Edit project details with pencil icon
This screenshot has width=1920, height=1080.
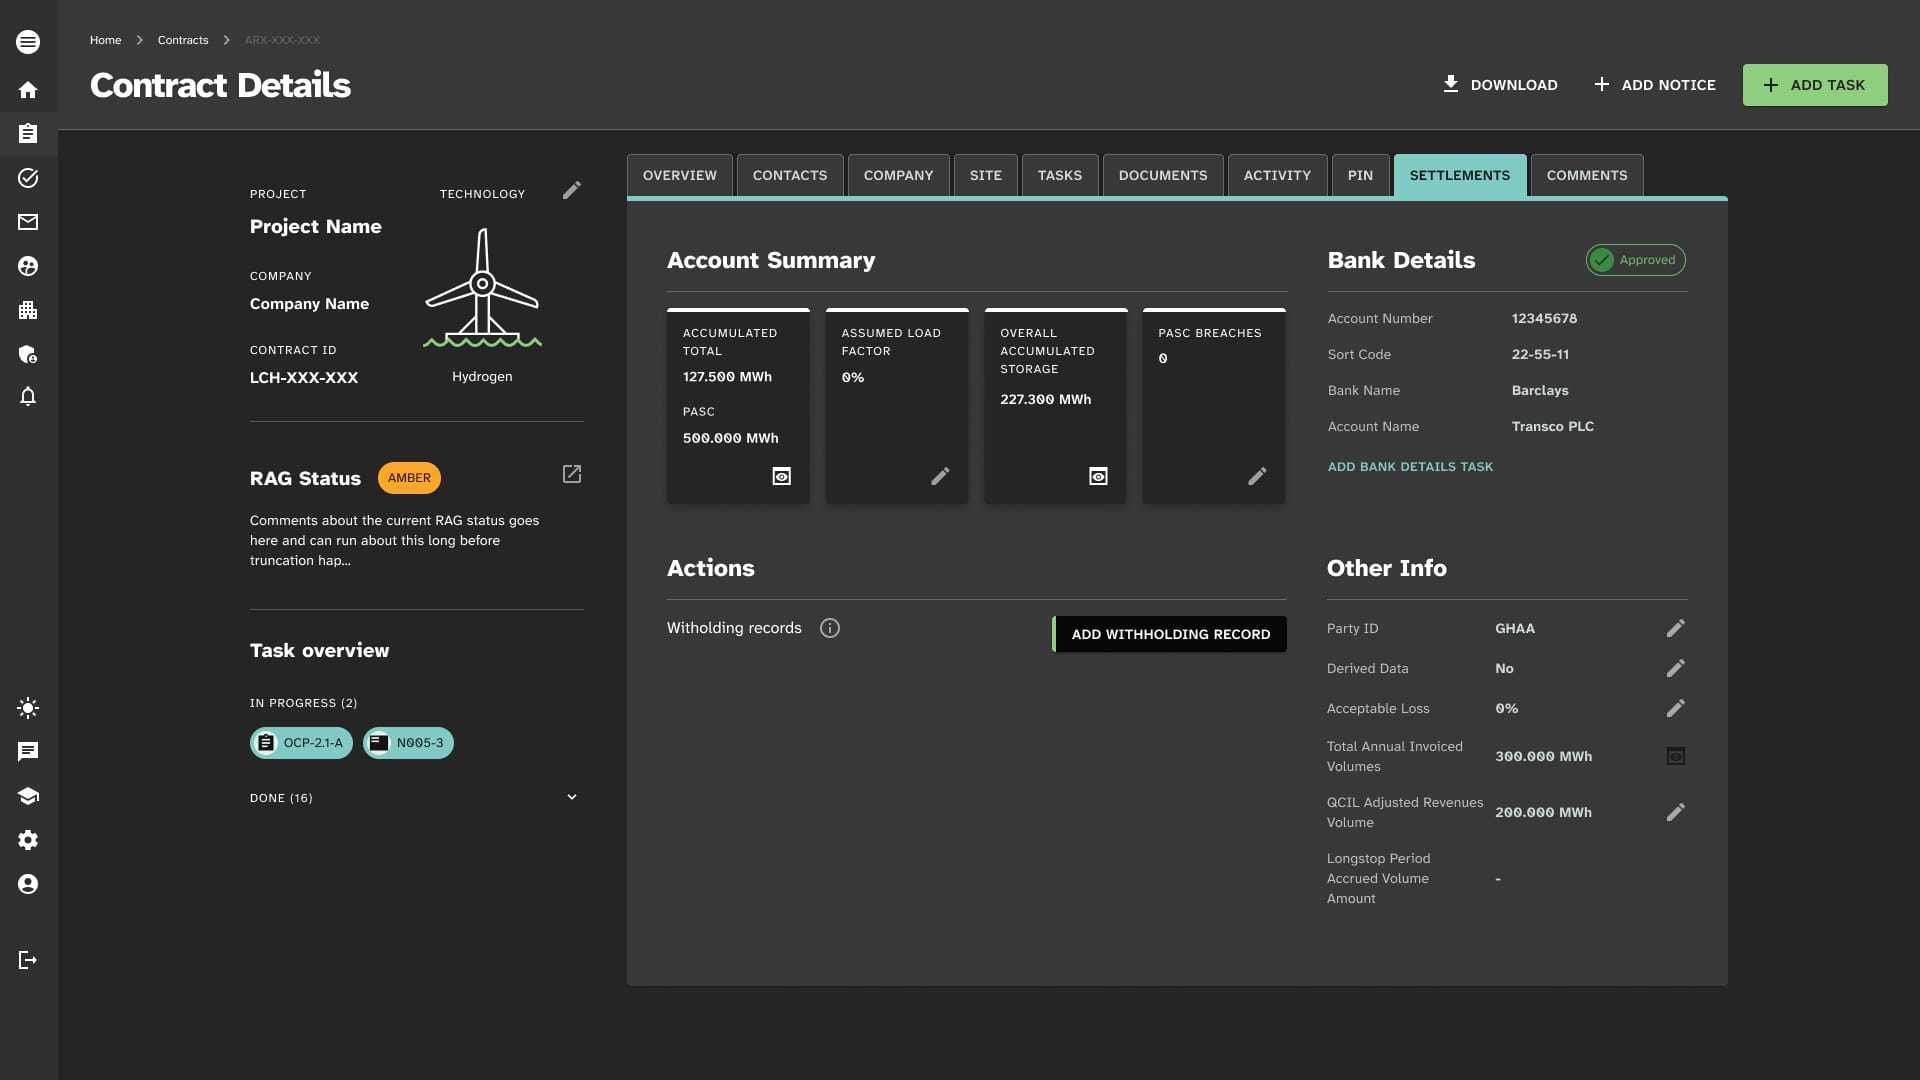pyautogui.click(x=572, y=190)
